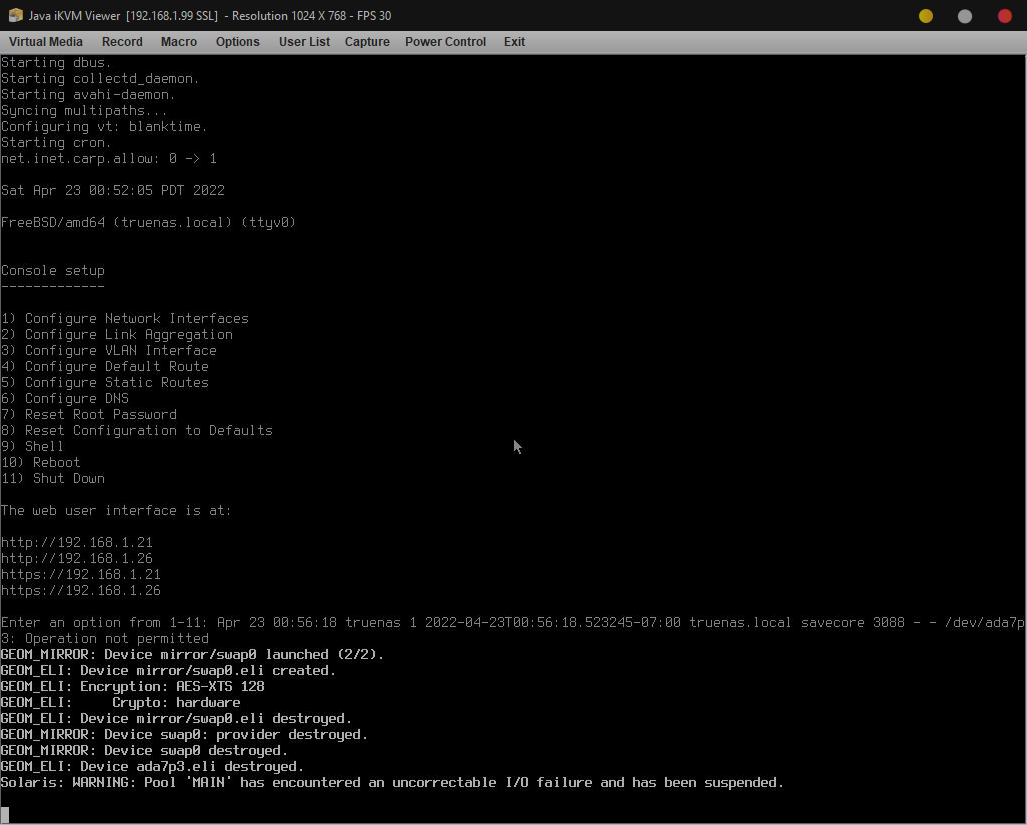Click '8) Reset Configuration to Defaults' line

(x=137, y=430)
